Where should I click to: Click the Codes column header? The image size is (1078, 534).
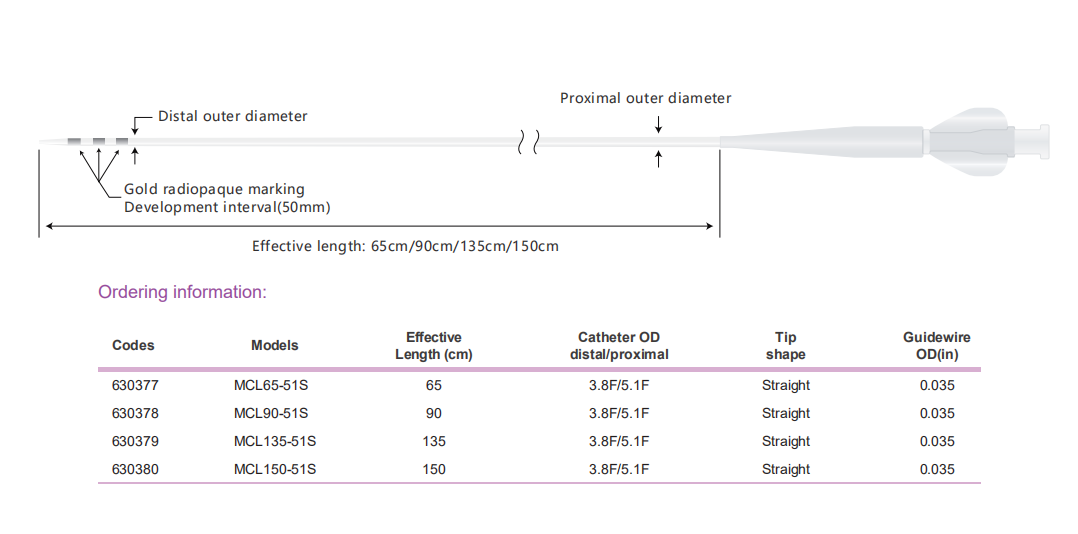pyautogui.click(x=133, y=345)
